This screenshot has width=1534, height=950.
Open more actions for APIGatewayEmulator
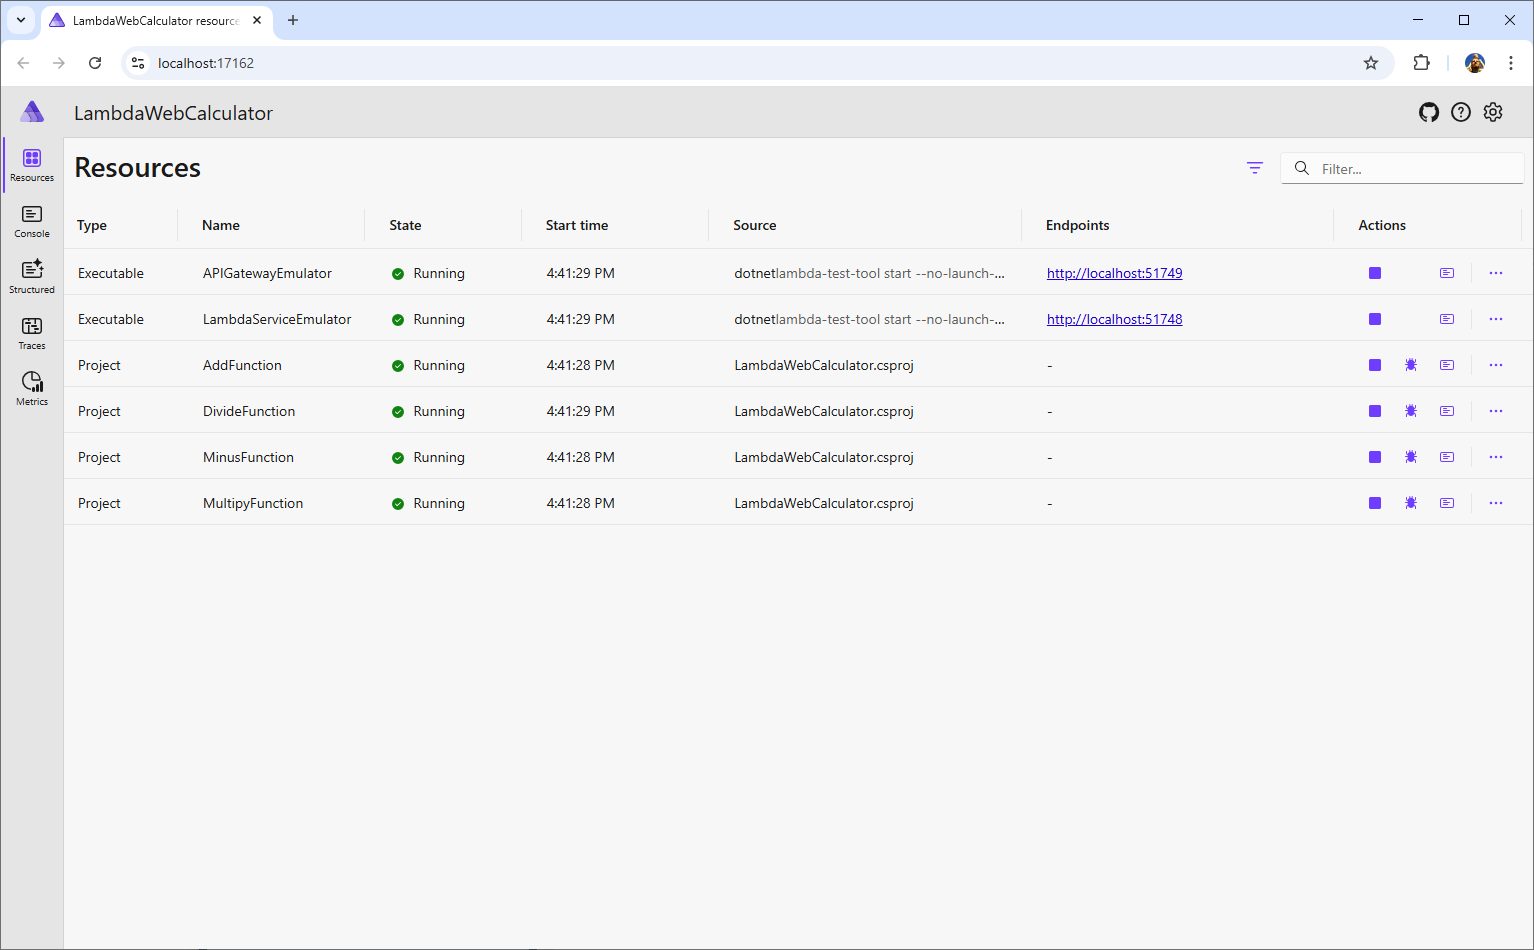1496,273
